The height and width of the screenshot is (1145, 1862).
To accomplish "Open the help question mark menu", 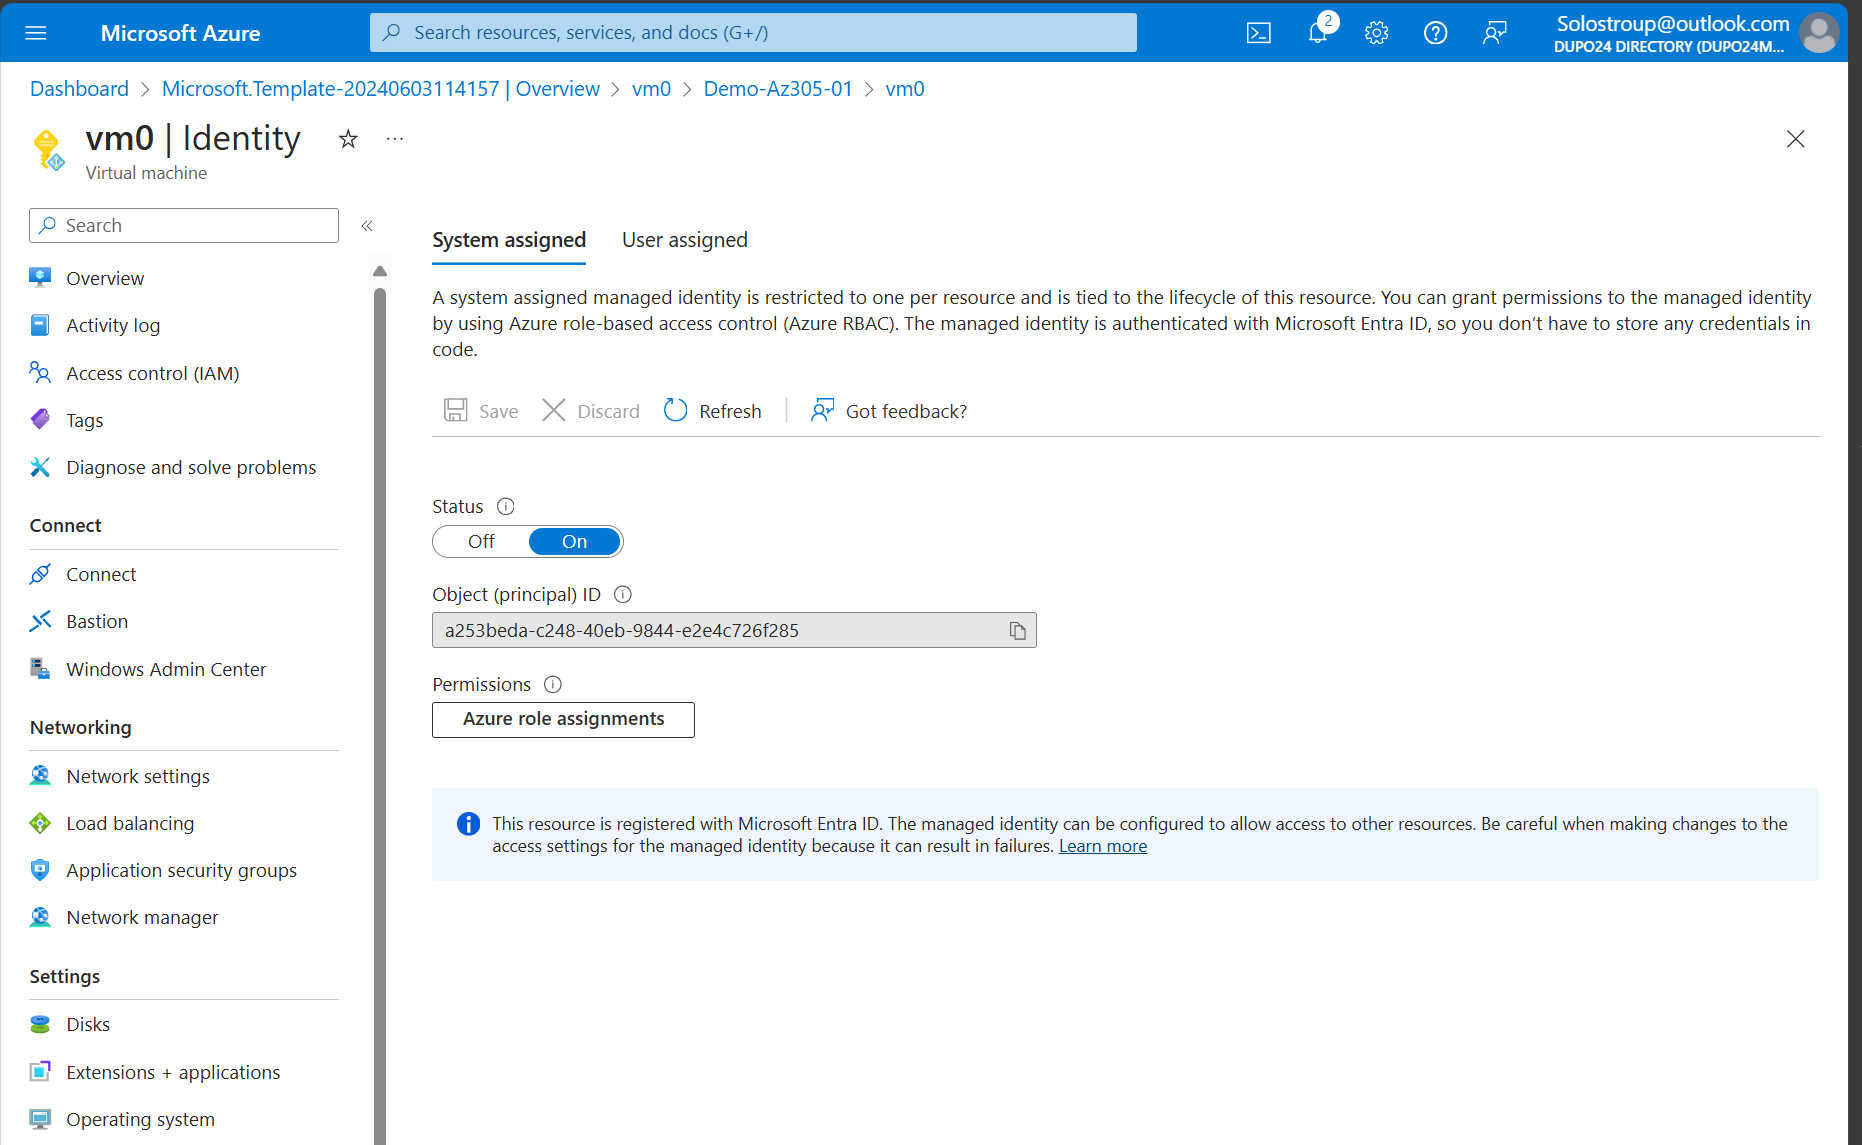I will point(1435,33).
